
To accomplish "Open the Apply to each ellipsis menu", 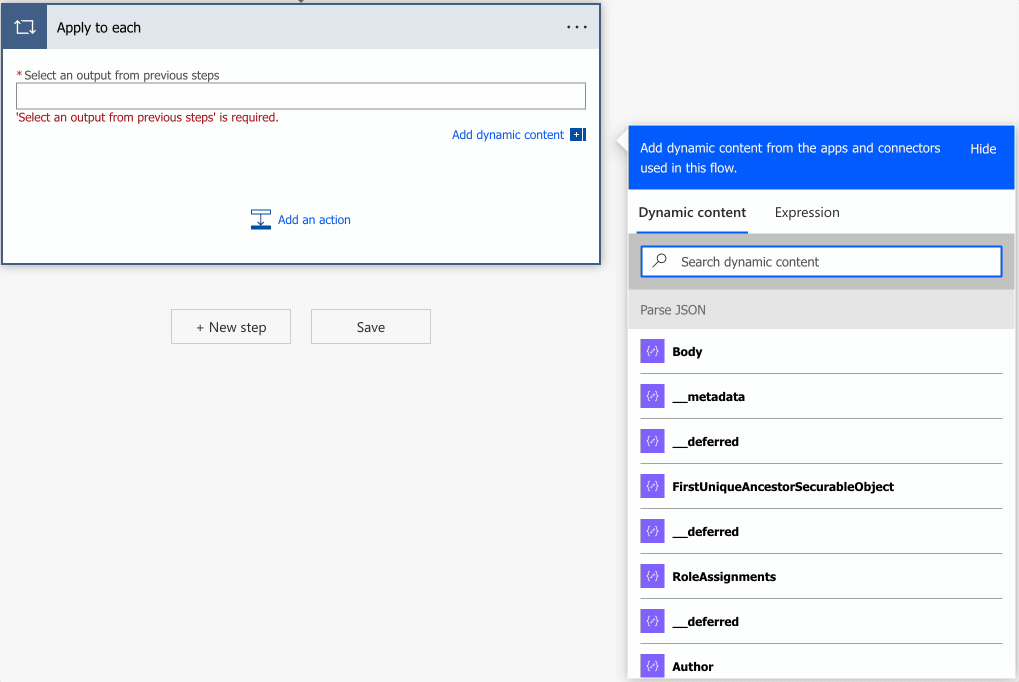I will [576, 28].
